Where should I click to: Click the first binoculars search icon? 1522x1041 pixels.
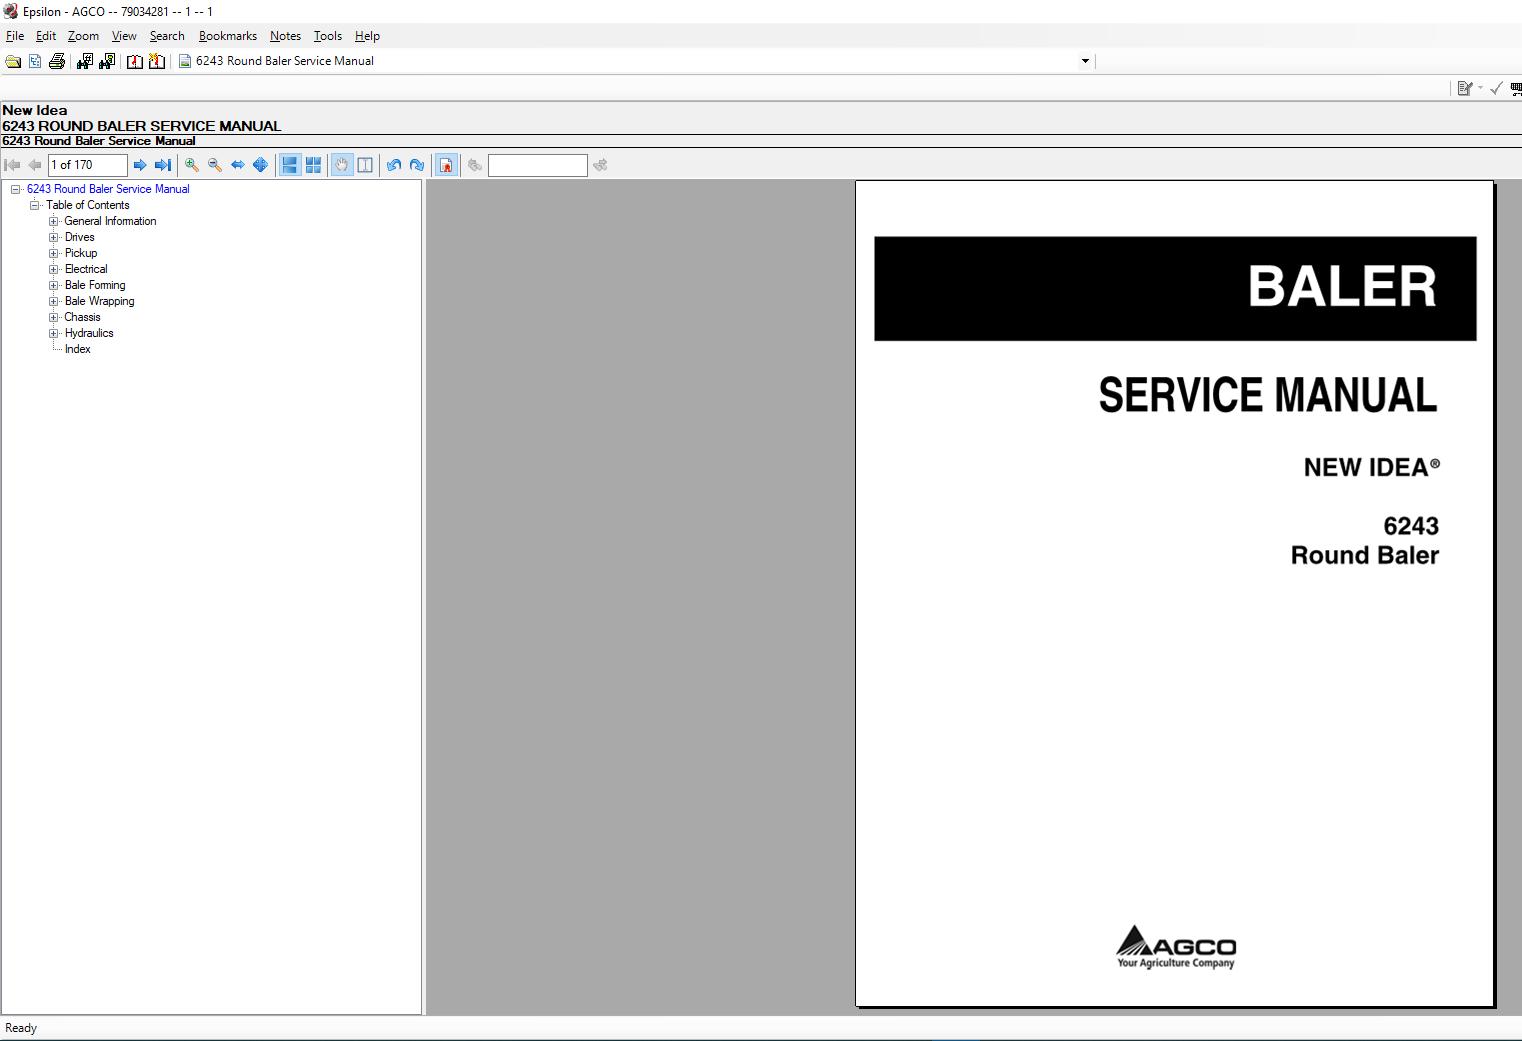click(84, 61)
